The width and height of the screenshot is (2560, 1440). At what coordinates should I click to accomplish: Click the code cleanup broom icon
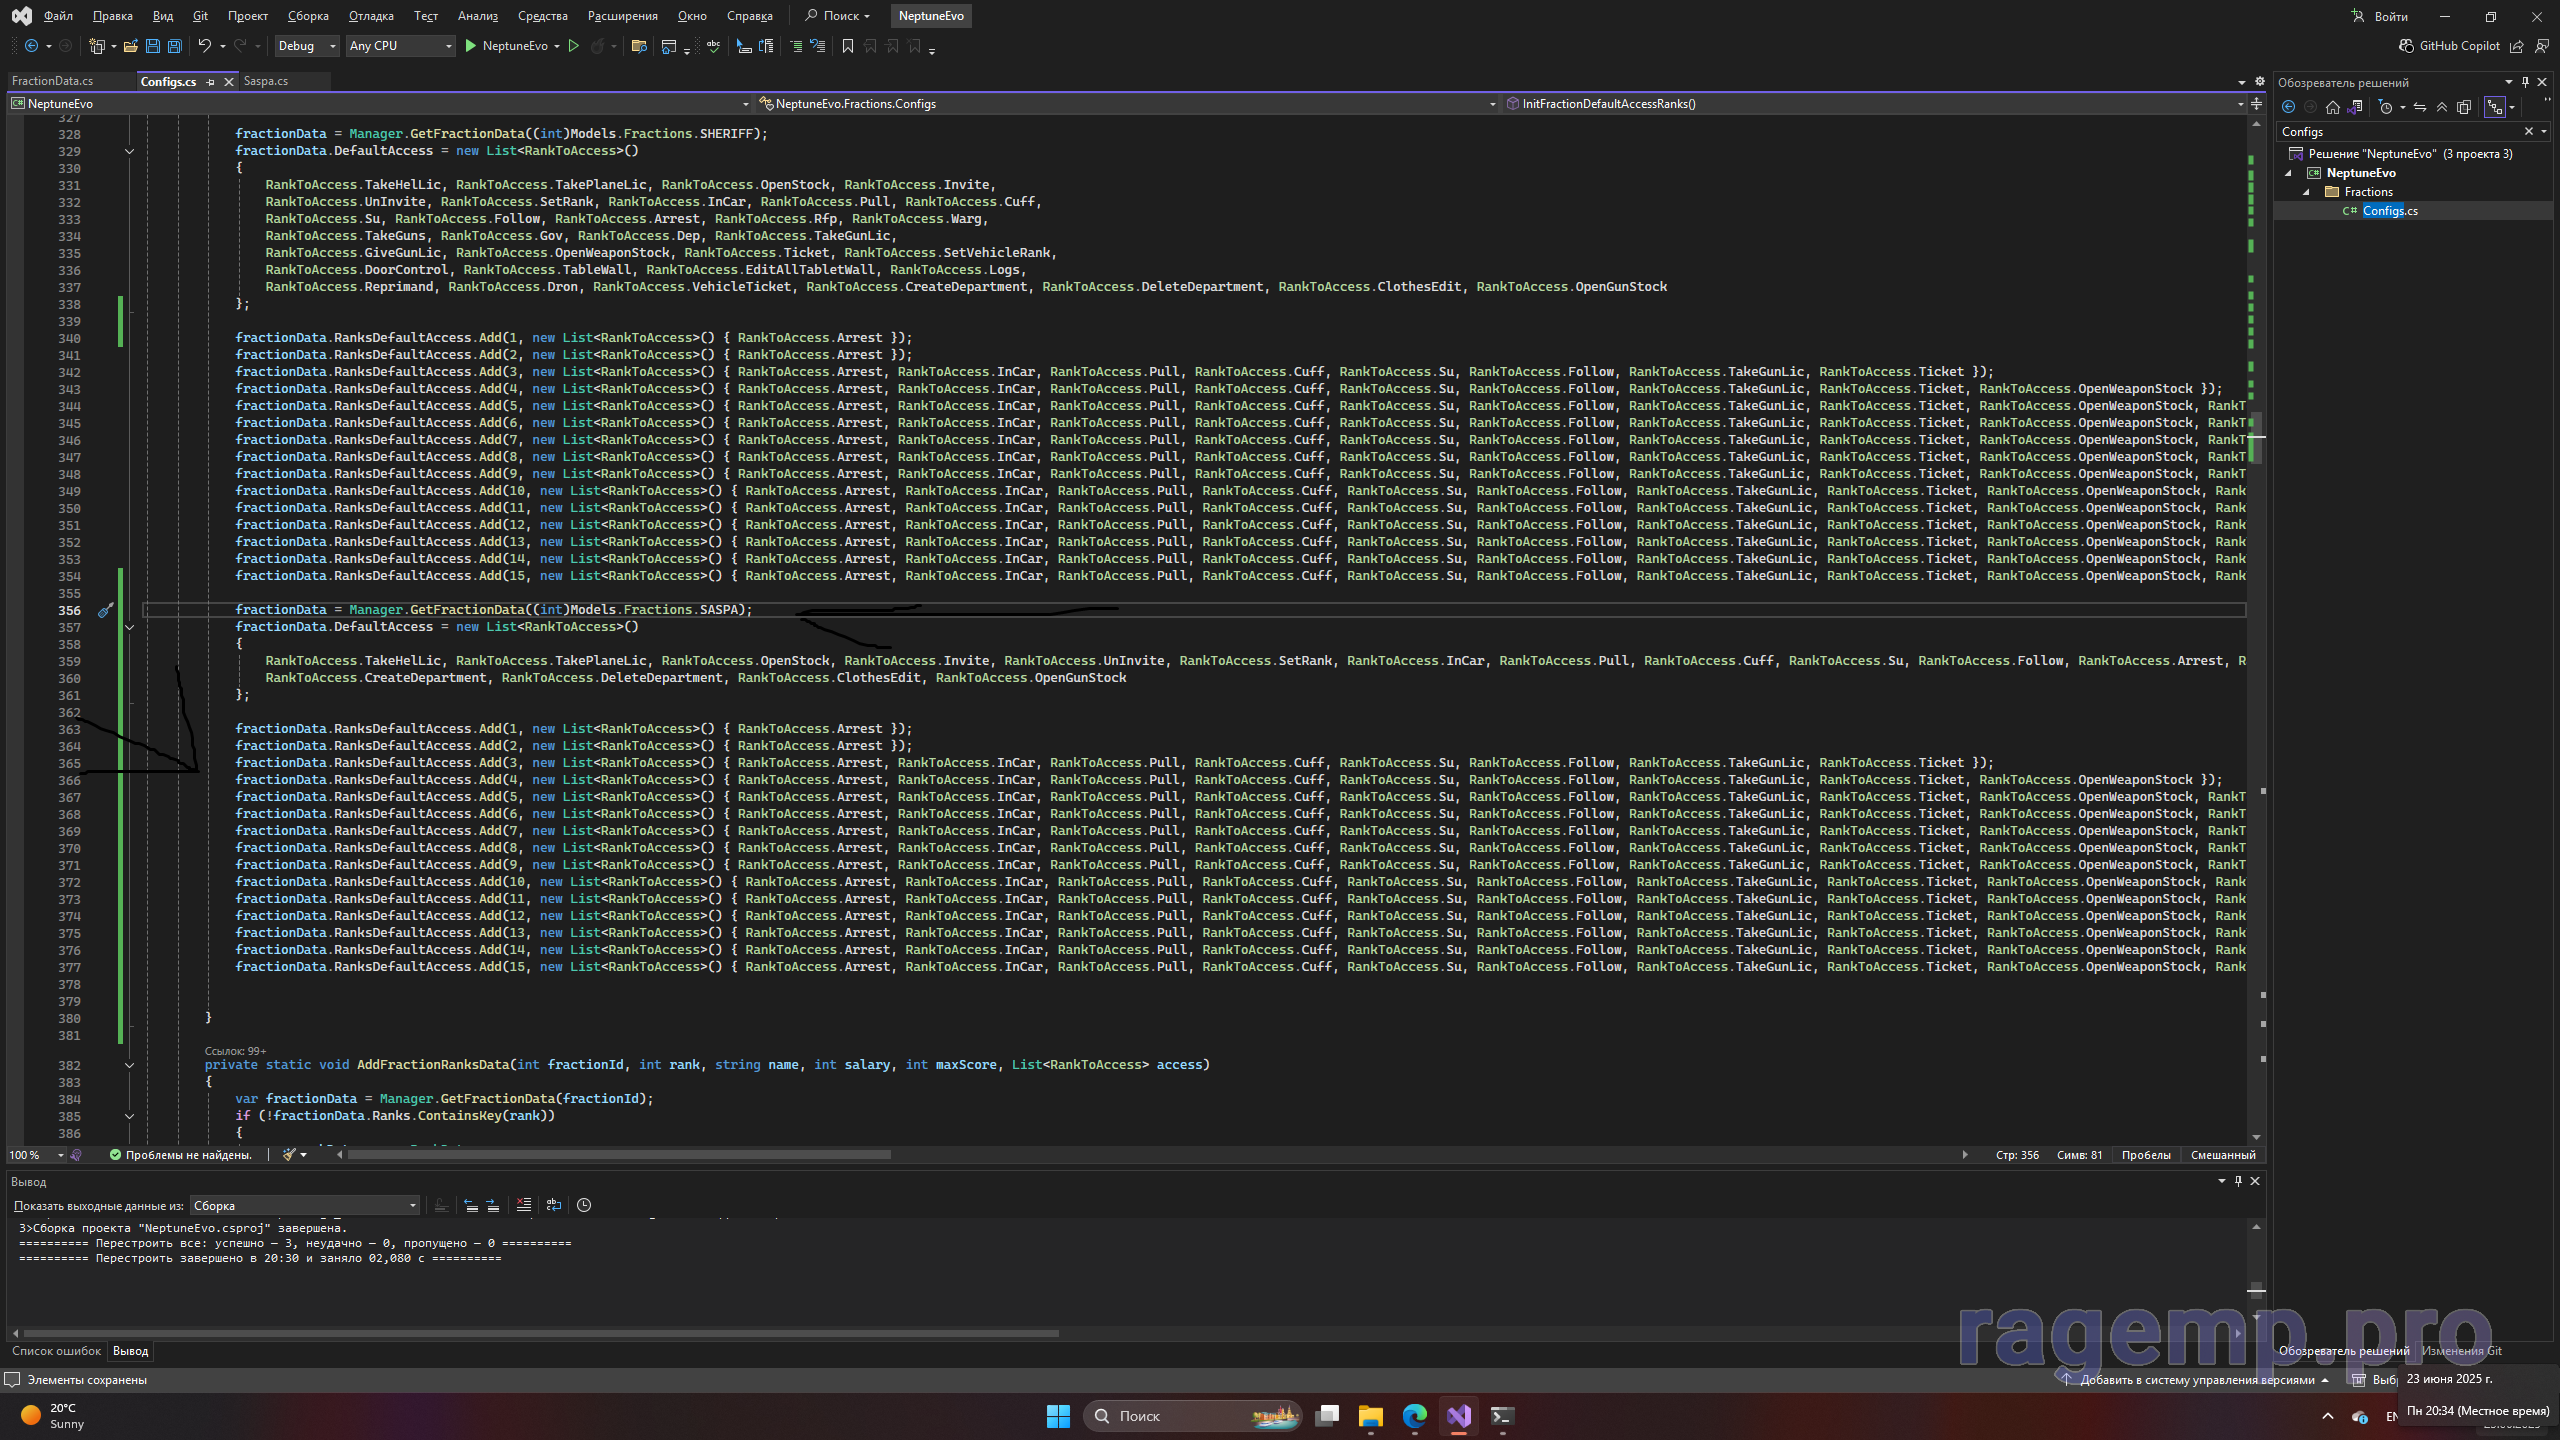[289, 1155]
